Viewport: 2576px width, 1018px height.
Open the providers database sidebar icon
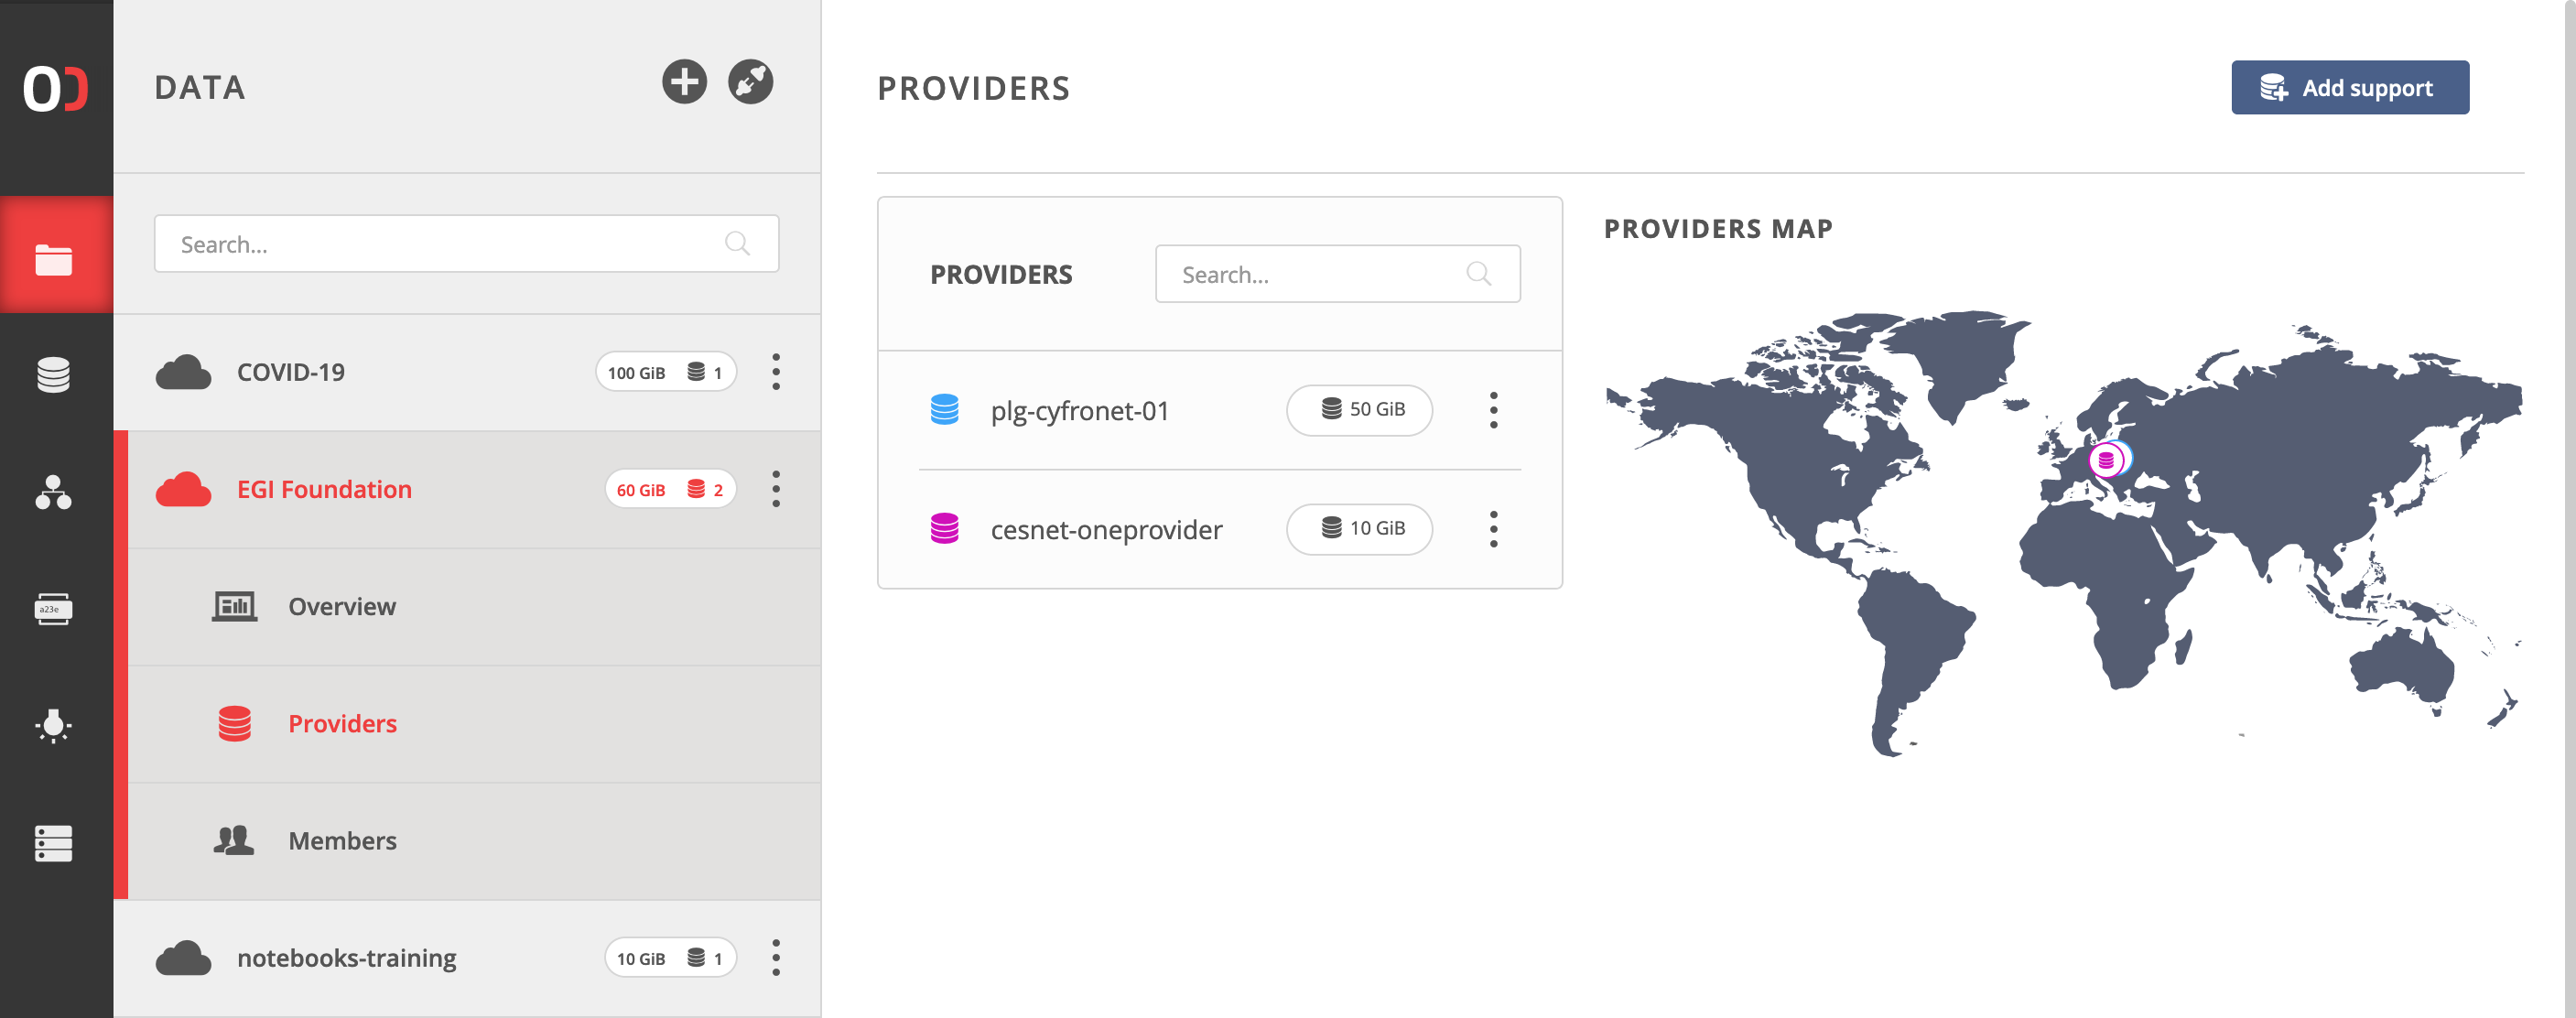click(54, 375)
